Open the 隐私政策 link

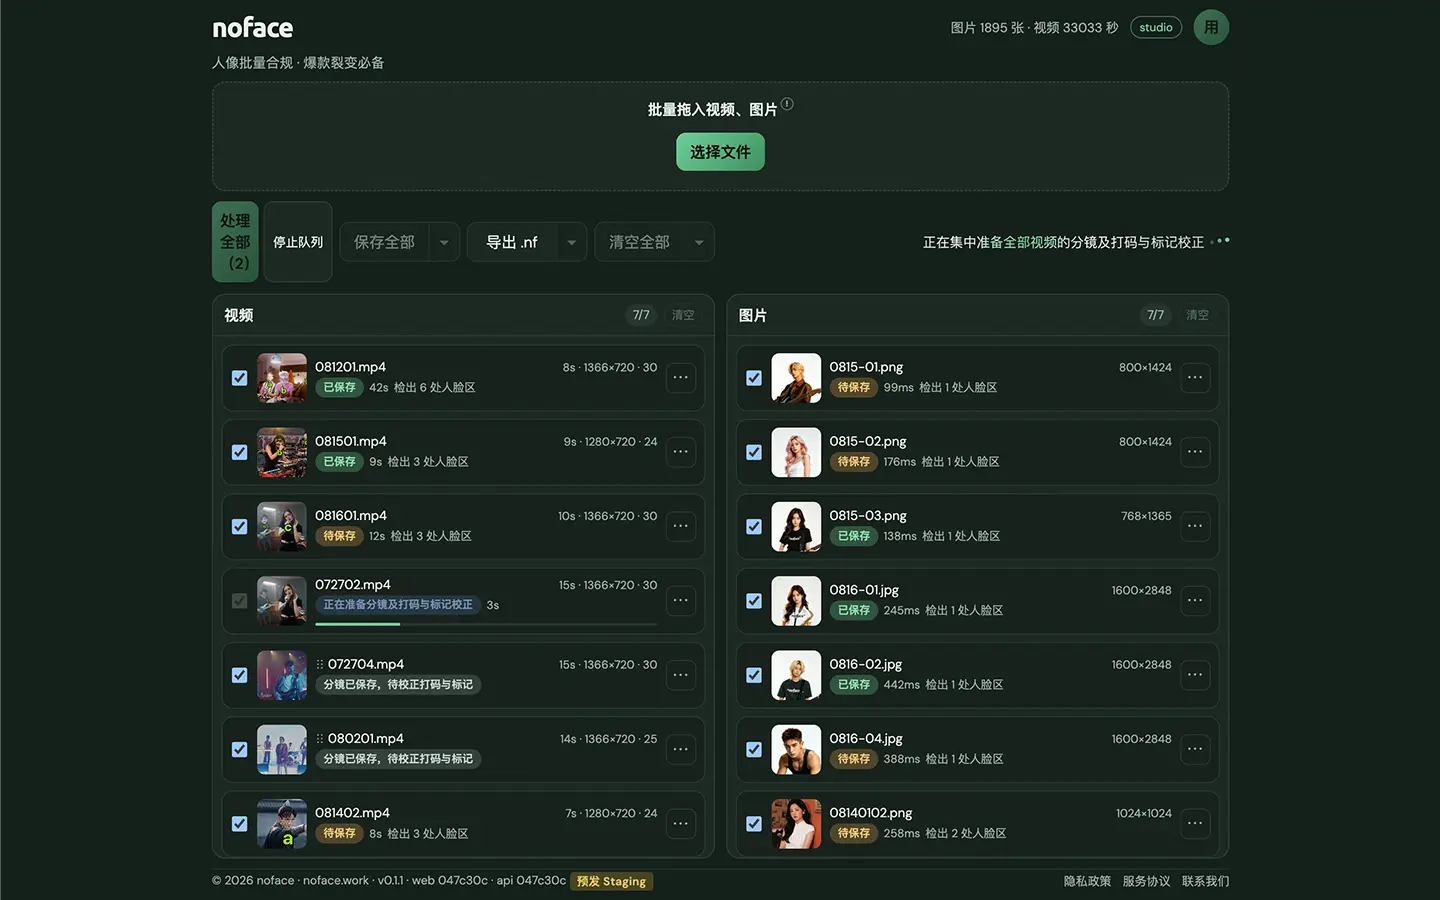coord(1087,881)
